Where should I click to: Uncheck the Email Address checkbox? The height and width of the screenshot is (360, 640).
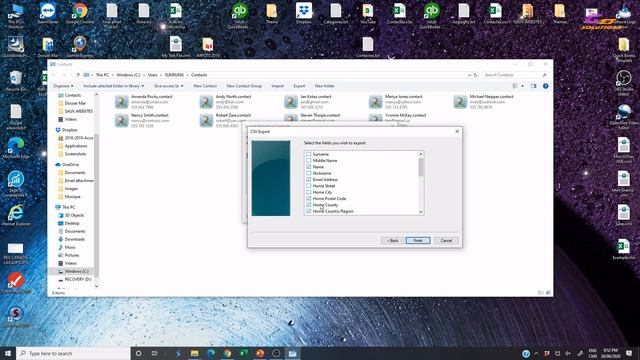tap(309, 180)
